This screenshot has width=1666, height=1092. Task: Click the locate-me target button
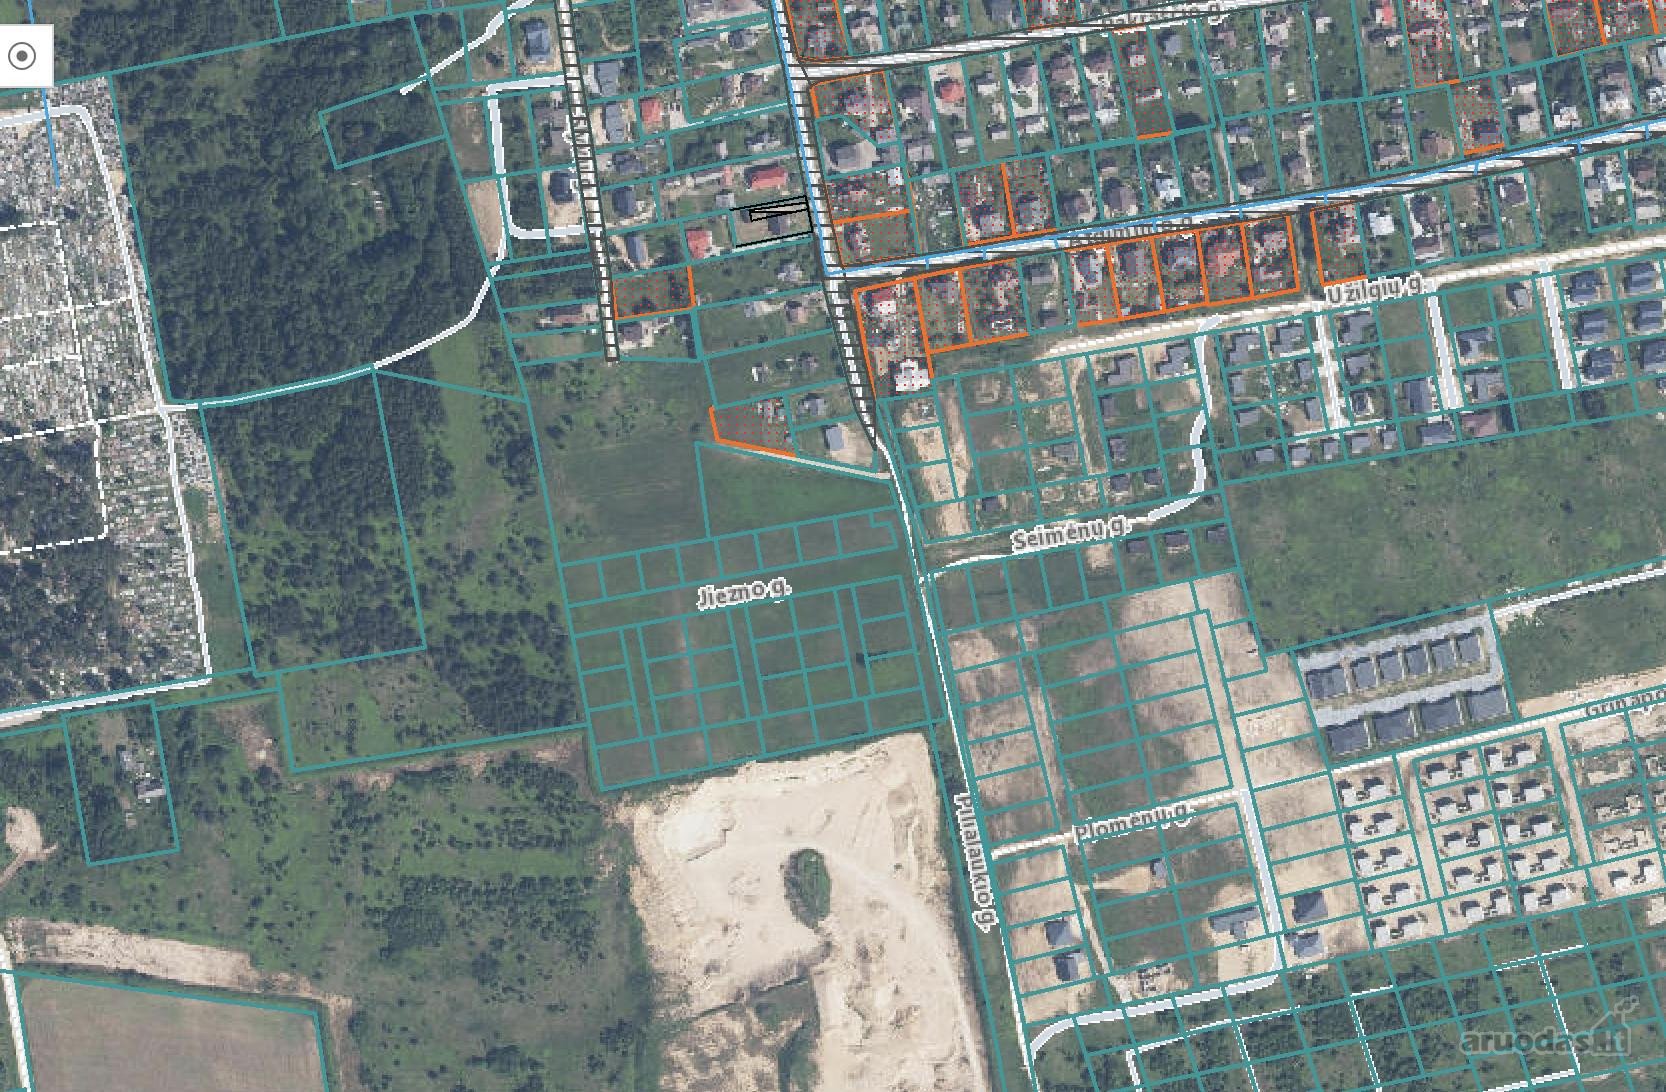[x=21, y=56]
